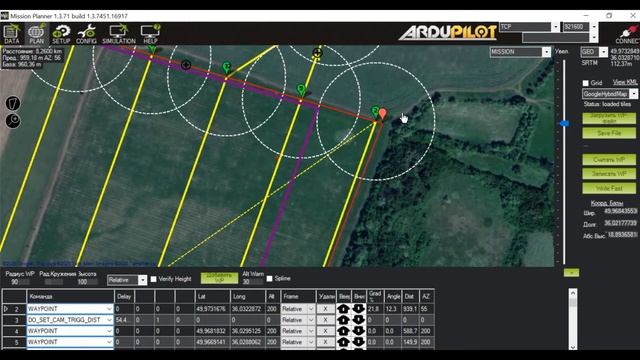Enable the Verify Height checkbox

153,279
